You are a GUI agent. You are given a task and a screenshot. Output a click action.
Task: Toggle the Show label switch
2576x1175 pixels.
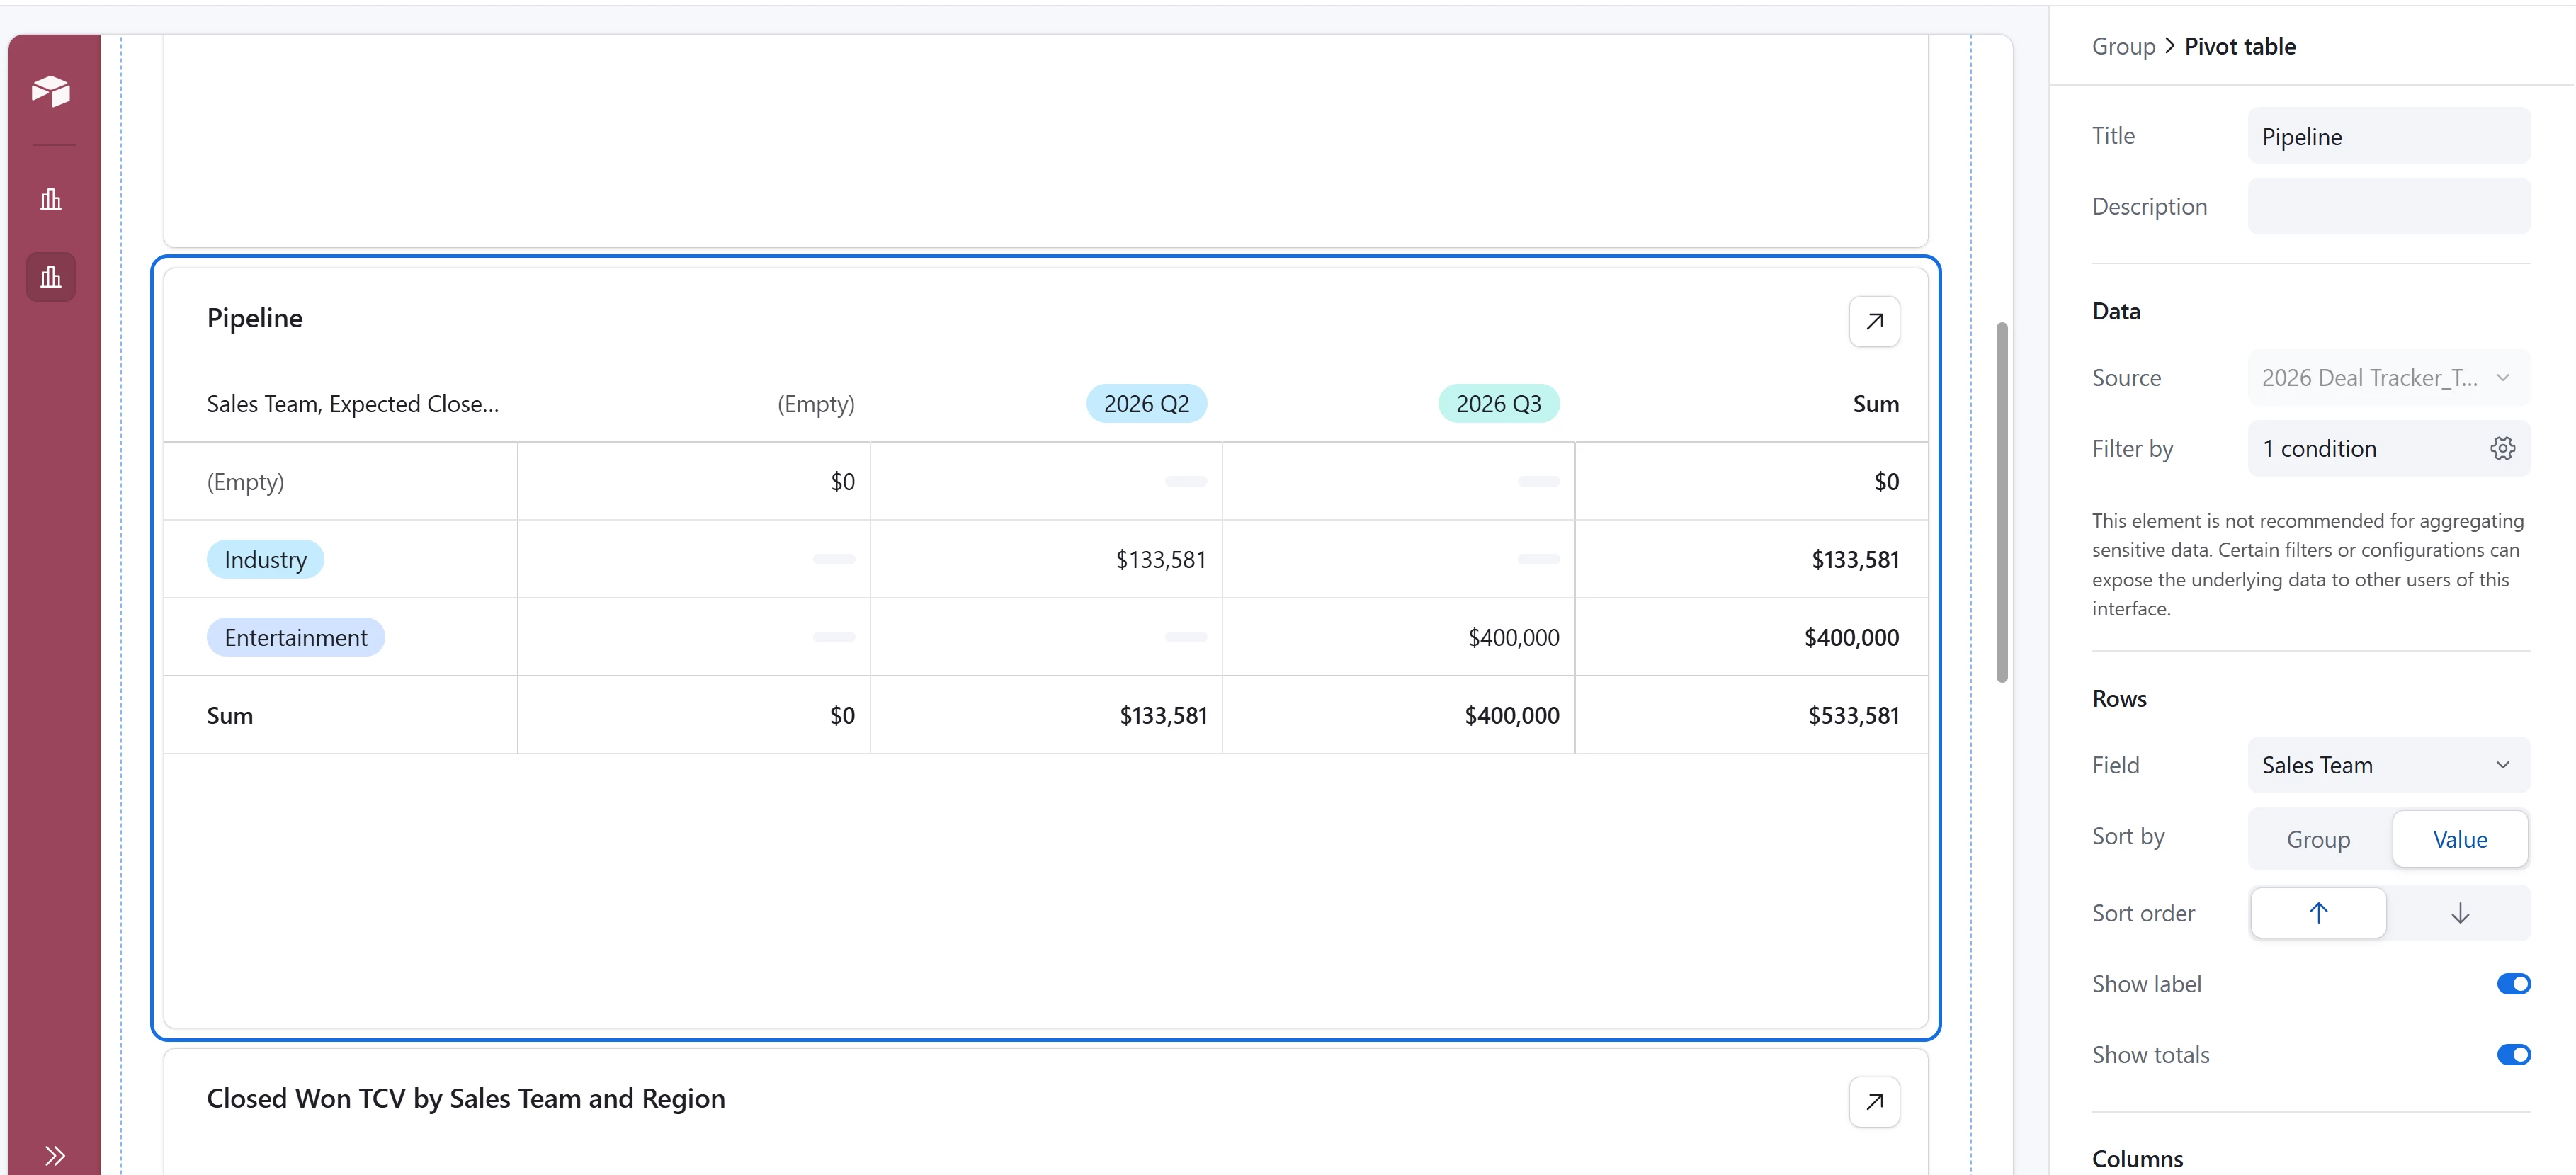click(2512, 984)
